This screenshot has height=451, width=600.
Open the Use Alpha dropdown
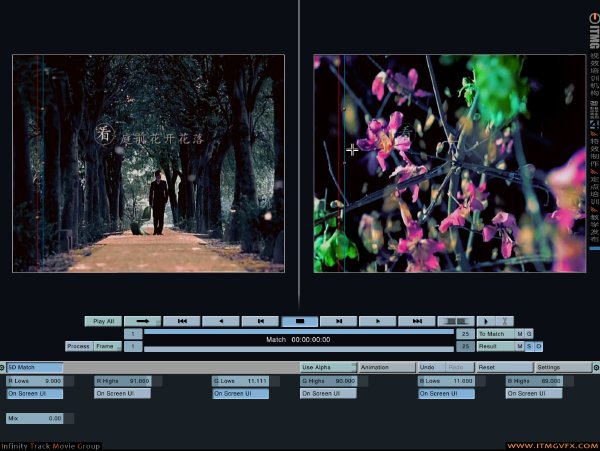(328, 367)
